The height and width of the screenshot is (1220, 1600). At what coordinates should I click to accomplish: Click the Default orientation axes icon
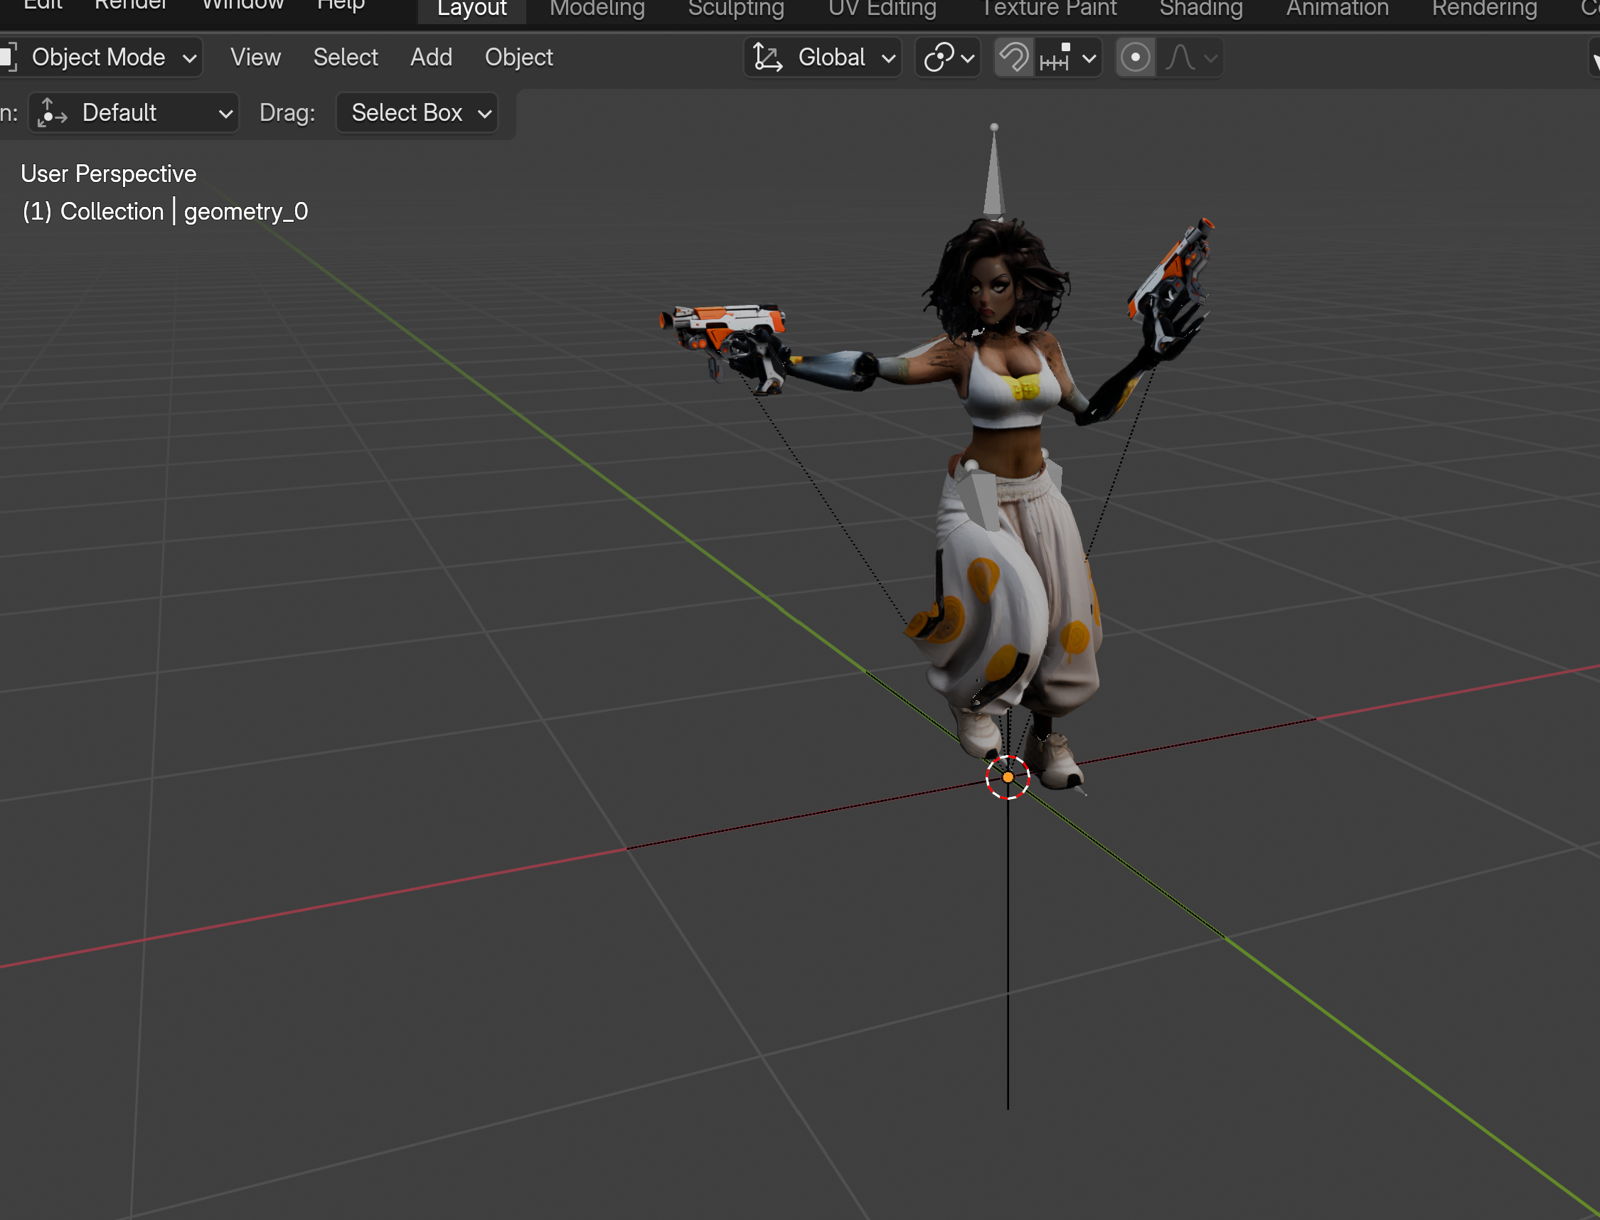(52, 113)
